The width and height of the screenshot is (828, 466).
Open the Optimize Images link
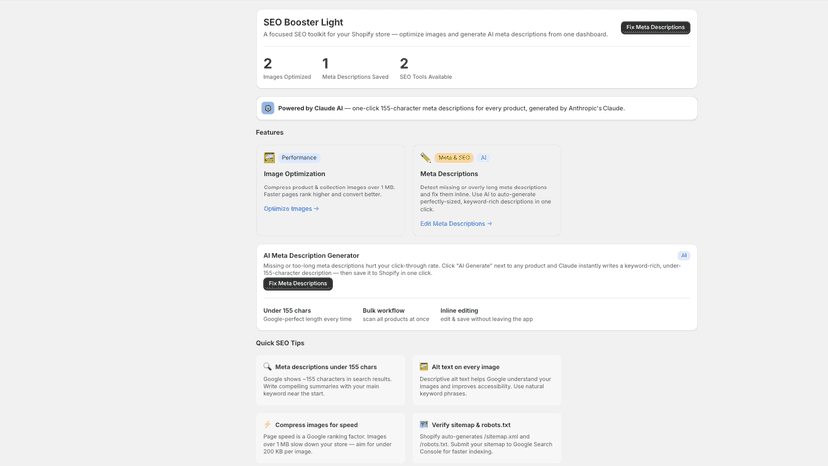point(291,209)
